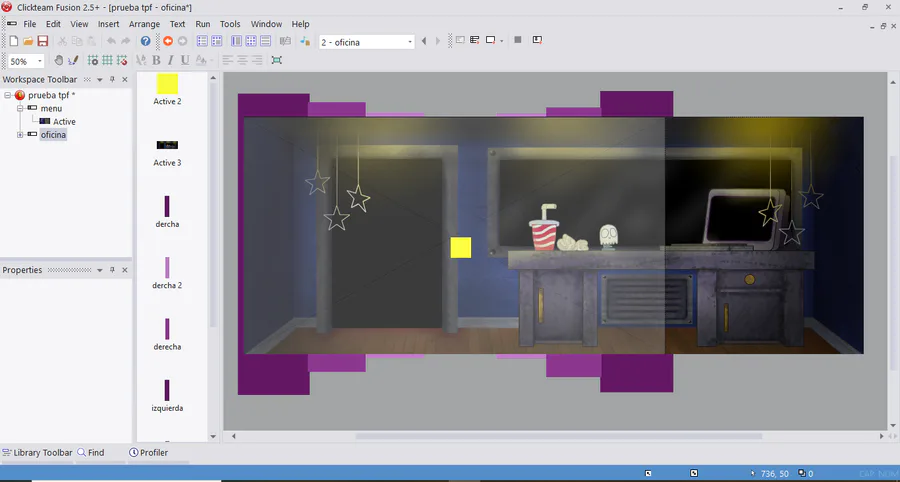The width and height of the screenshot is (900, 482).
Task: Open the text color icon
Action: [x=200, y=60]
